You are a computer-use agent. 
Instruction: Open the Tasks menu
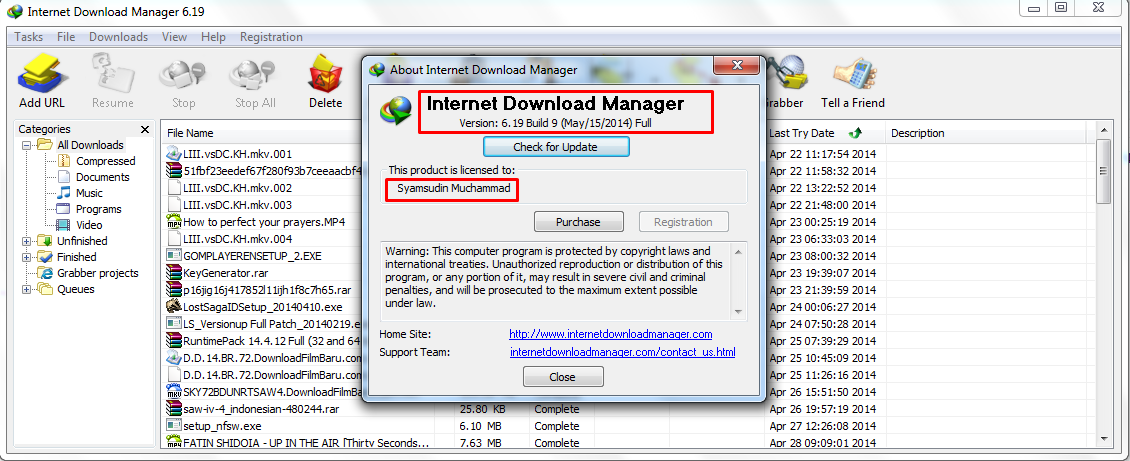[x=29, y=37]
